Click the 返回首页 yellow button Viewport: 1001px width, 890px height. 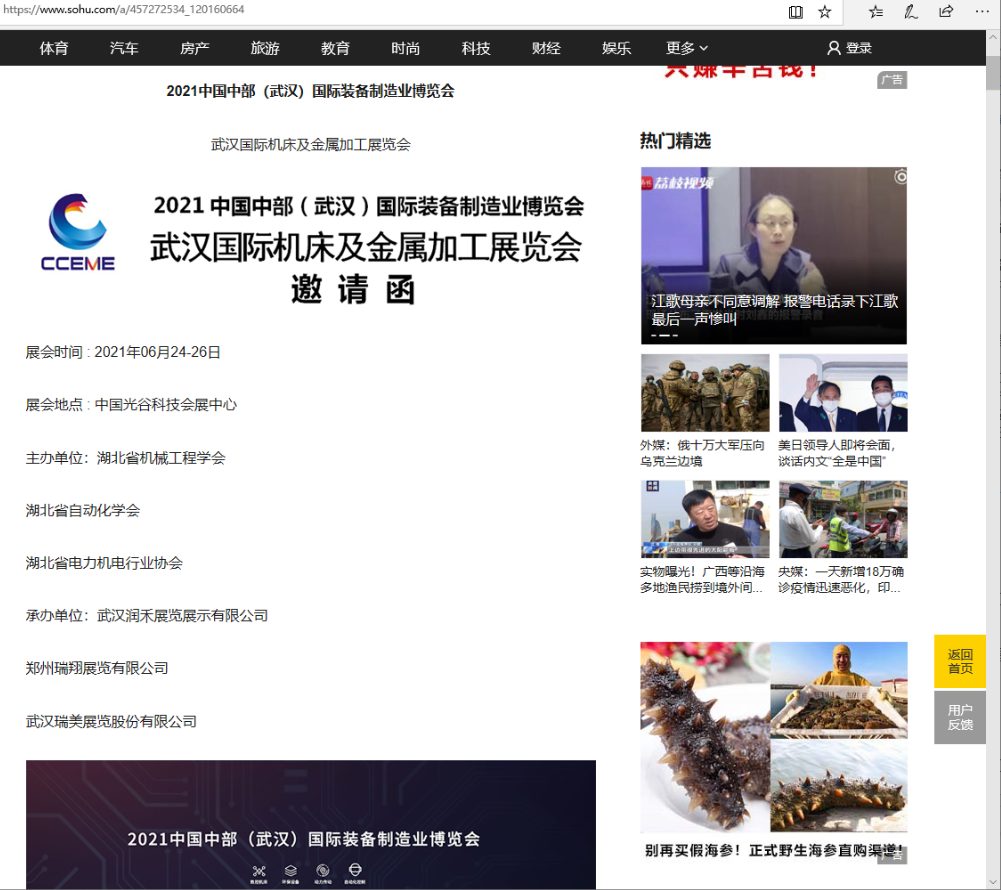pyautogui.click(x=960, y=661)
